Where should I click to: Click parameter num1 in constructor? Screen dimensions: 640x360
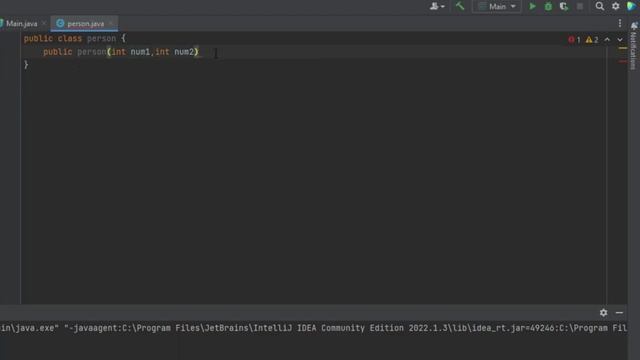tap(140, 52)
